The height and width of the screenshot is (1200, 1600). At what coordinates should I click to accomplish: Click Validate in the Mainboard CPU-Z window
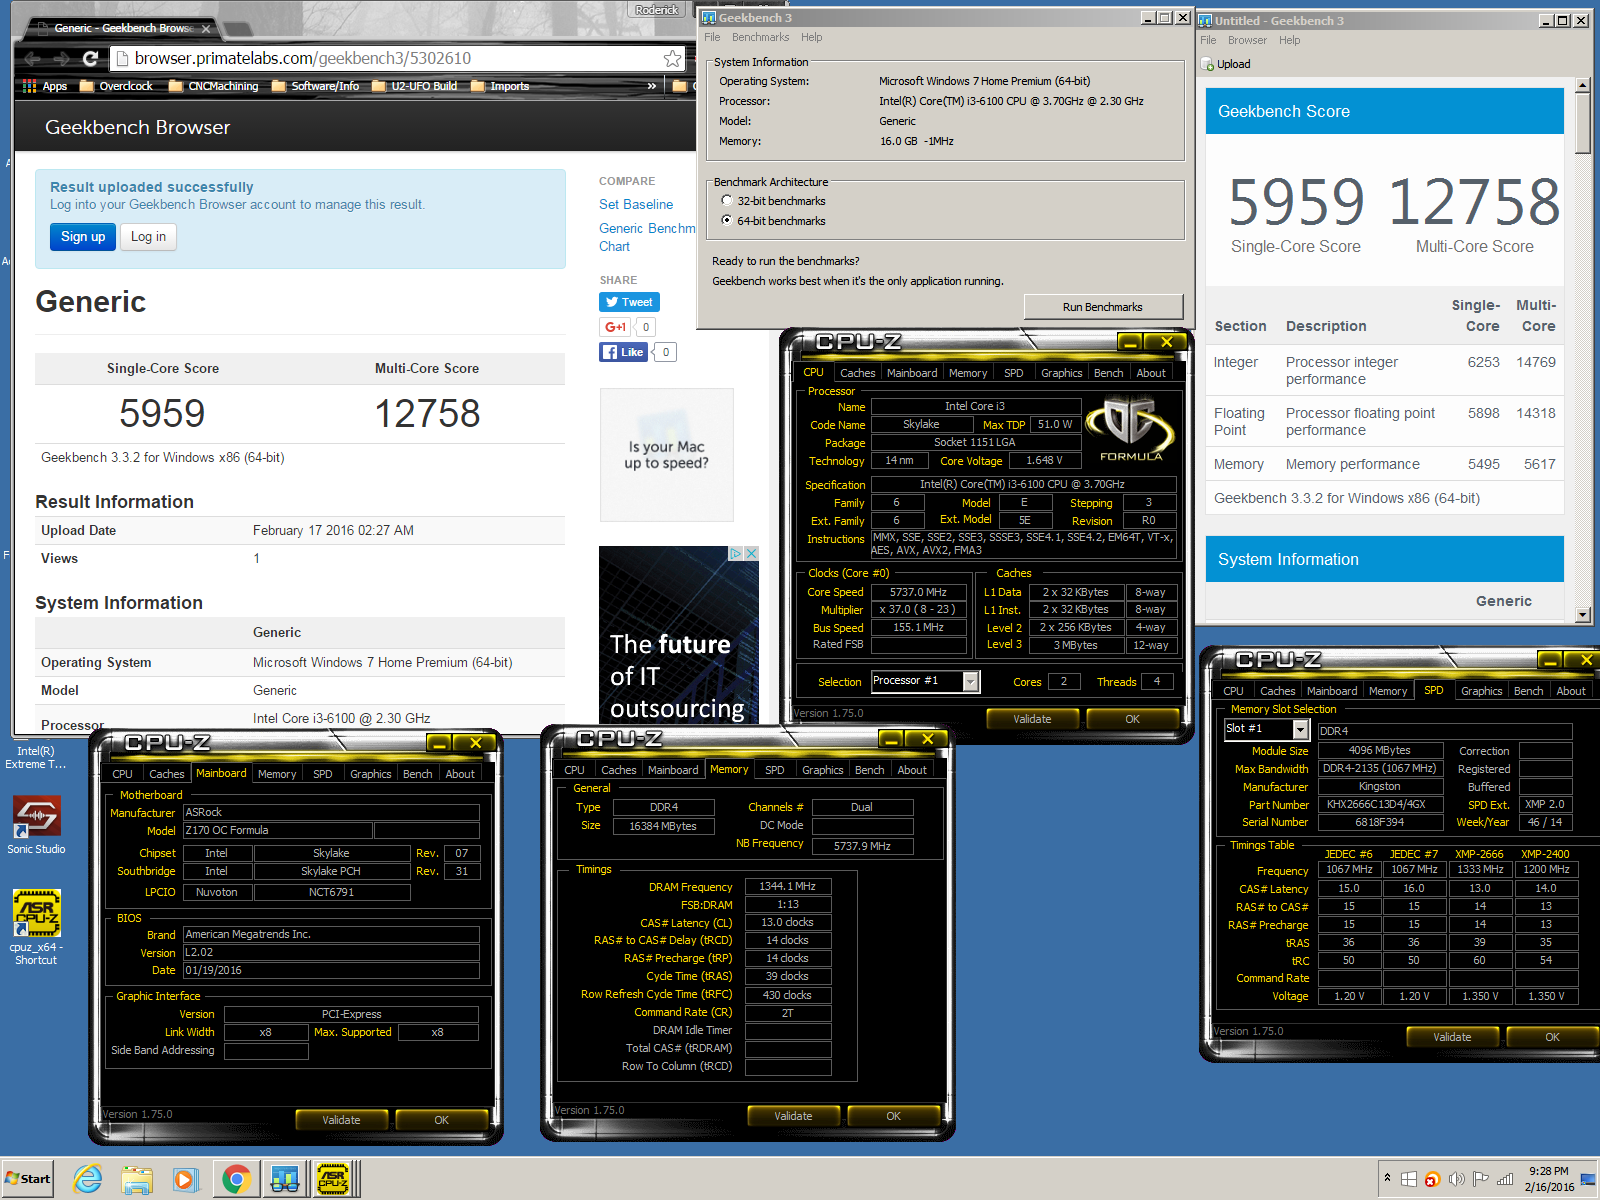point(341,1120)
